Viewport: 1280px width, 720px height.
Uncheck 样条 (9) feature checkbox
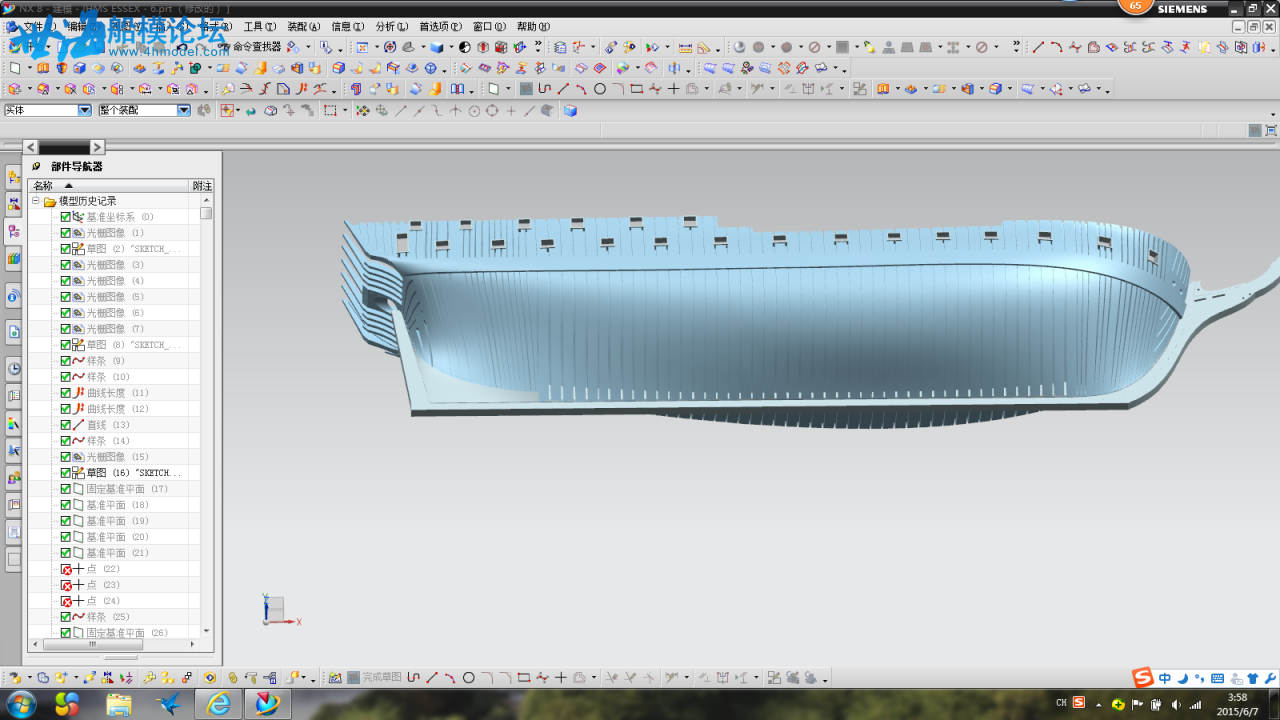(x=66, y=361)
